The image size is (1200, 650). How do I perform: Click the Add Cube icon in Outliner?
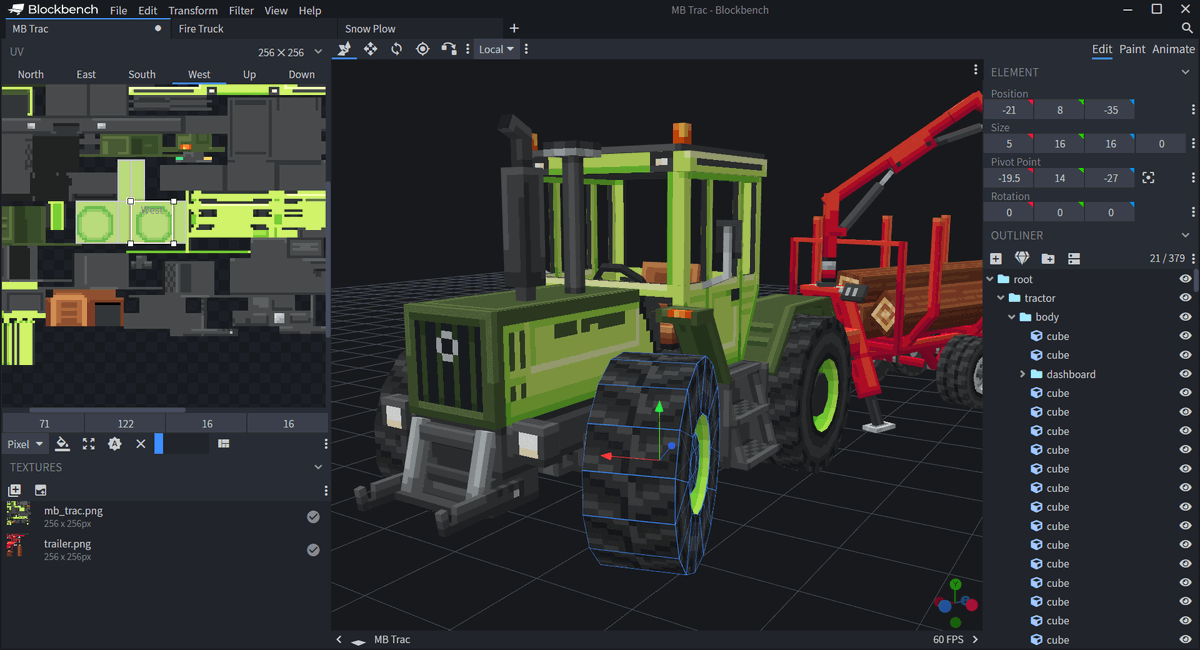click(x=996, y=259)
